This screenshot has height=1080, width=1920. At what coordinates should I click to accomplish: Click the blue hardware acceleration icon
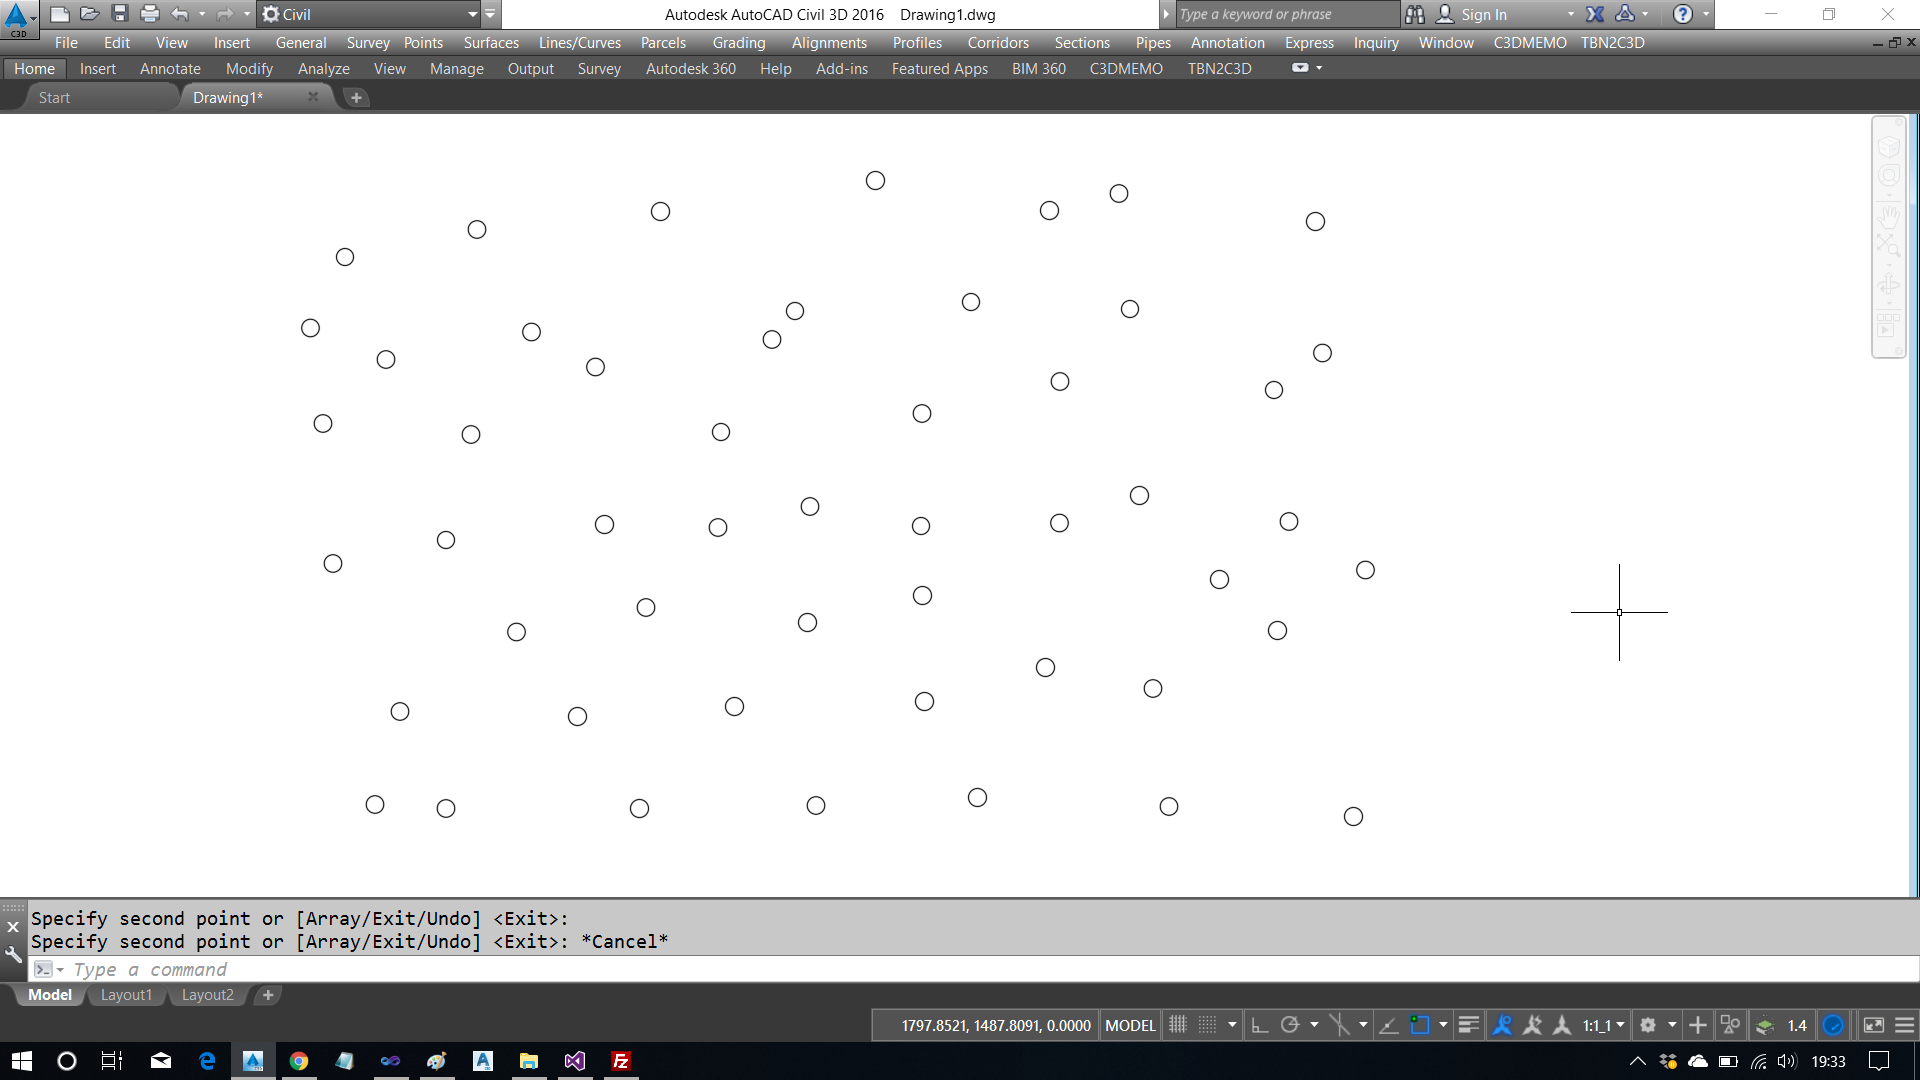(1833, 1025)
